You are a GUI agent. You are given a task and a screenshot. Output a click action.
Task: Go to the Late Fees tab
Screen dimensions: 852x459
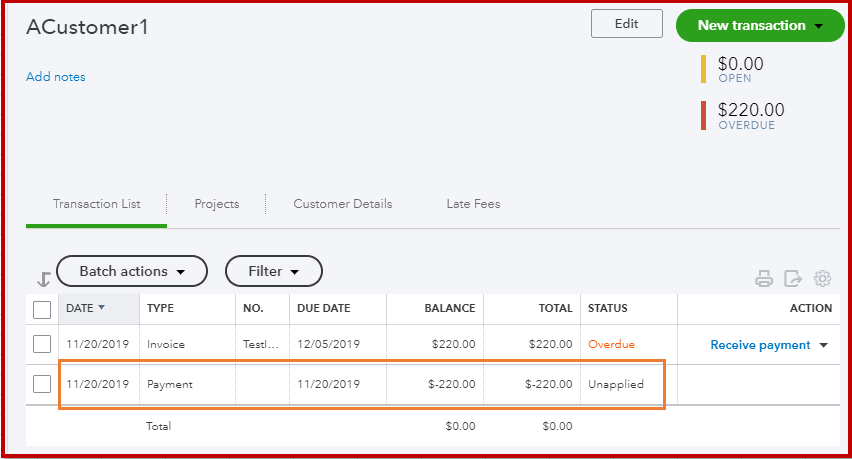coord(473,204)
